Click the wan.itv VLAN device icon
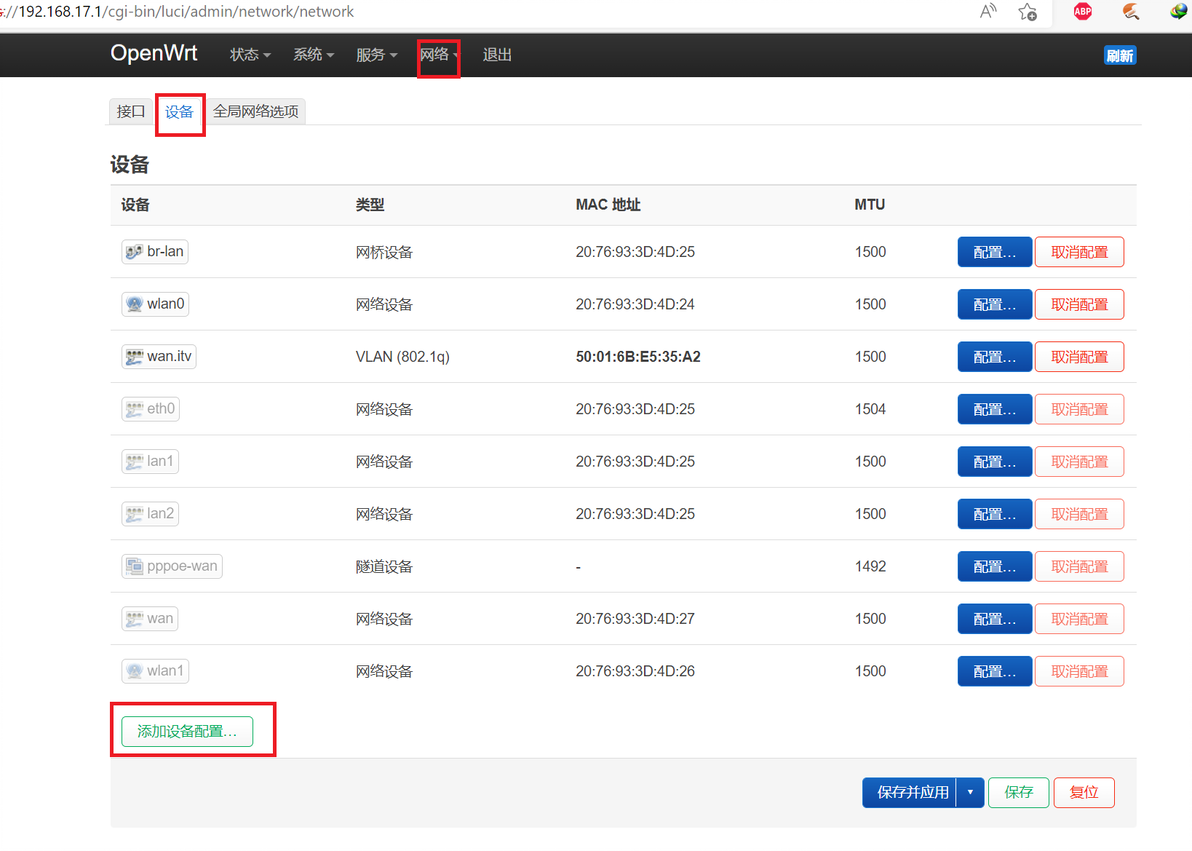The image size is (1192, 851). (134, 357)
